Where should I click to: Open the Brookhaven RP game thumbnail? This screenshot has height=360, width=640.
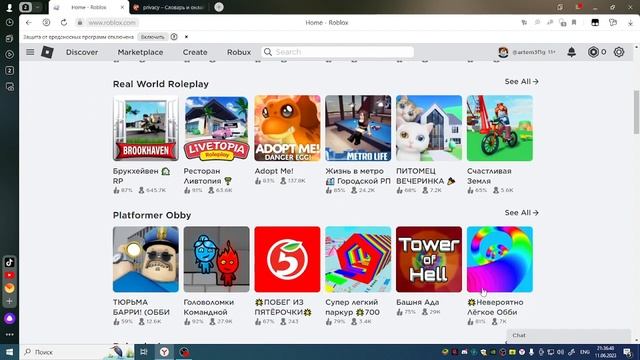tap(146, 128)
